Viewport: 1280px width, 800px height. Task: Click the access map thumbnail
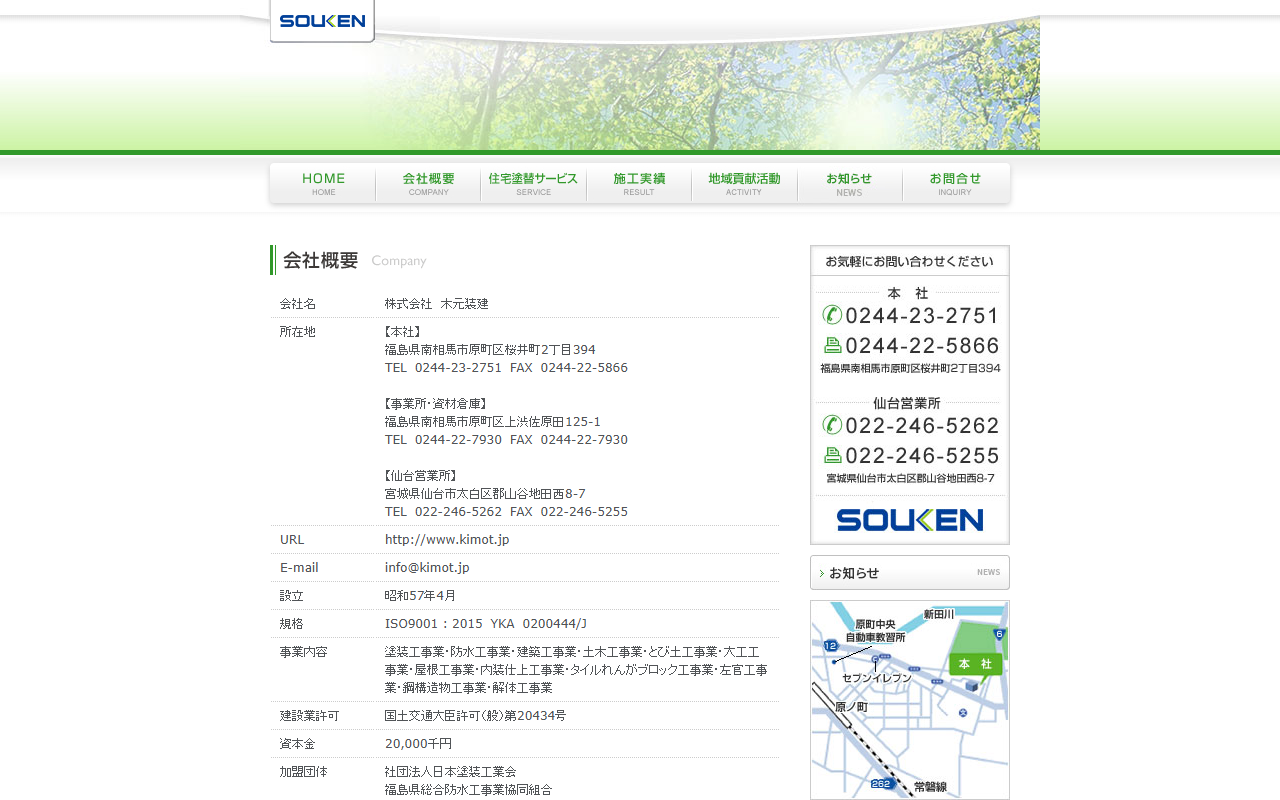(x=910, y=700)
